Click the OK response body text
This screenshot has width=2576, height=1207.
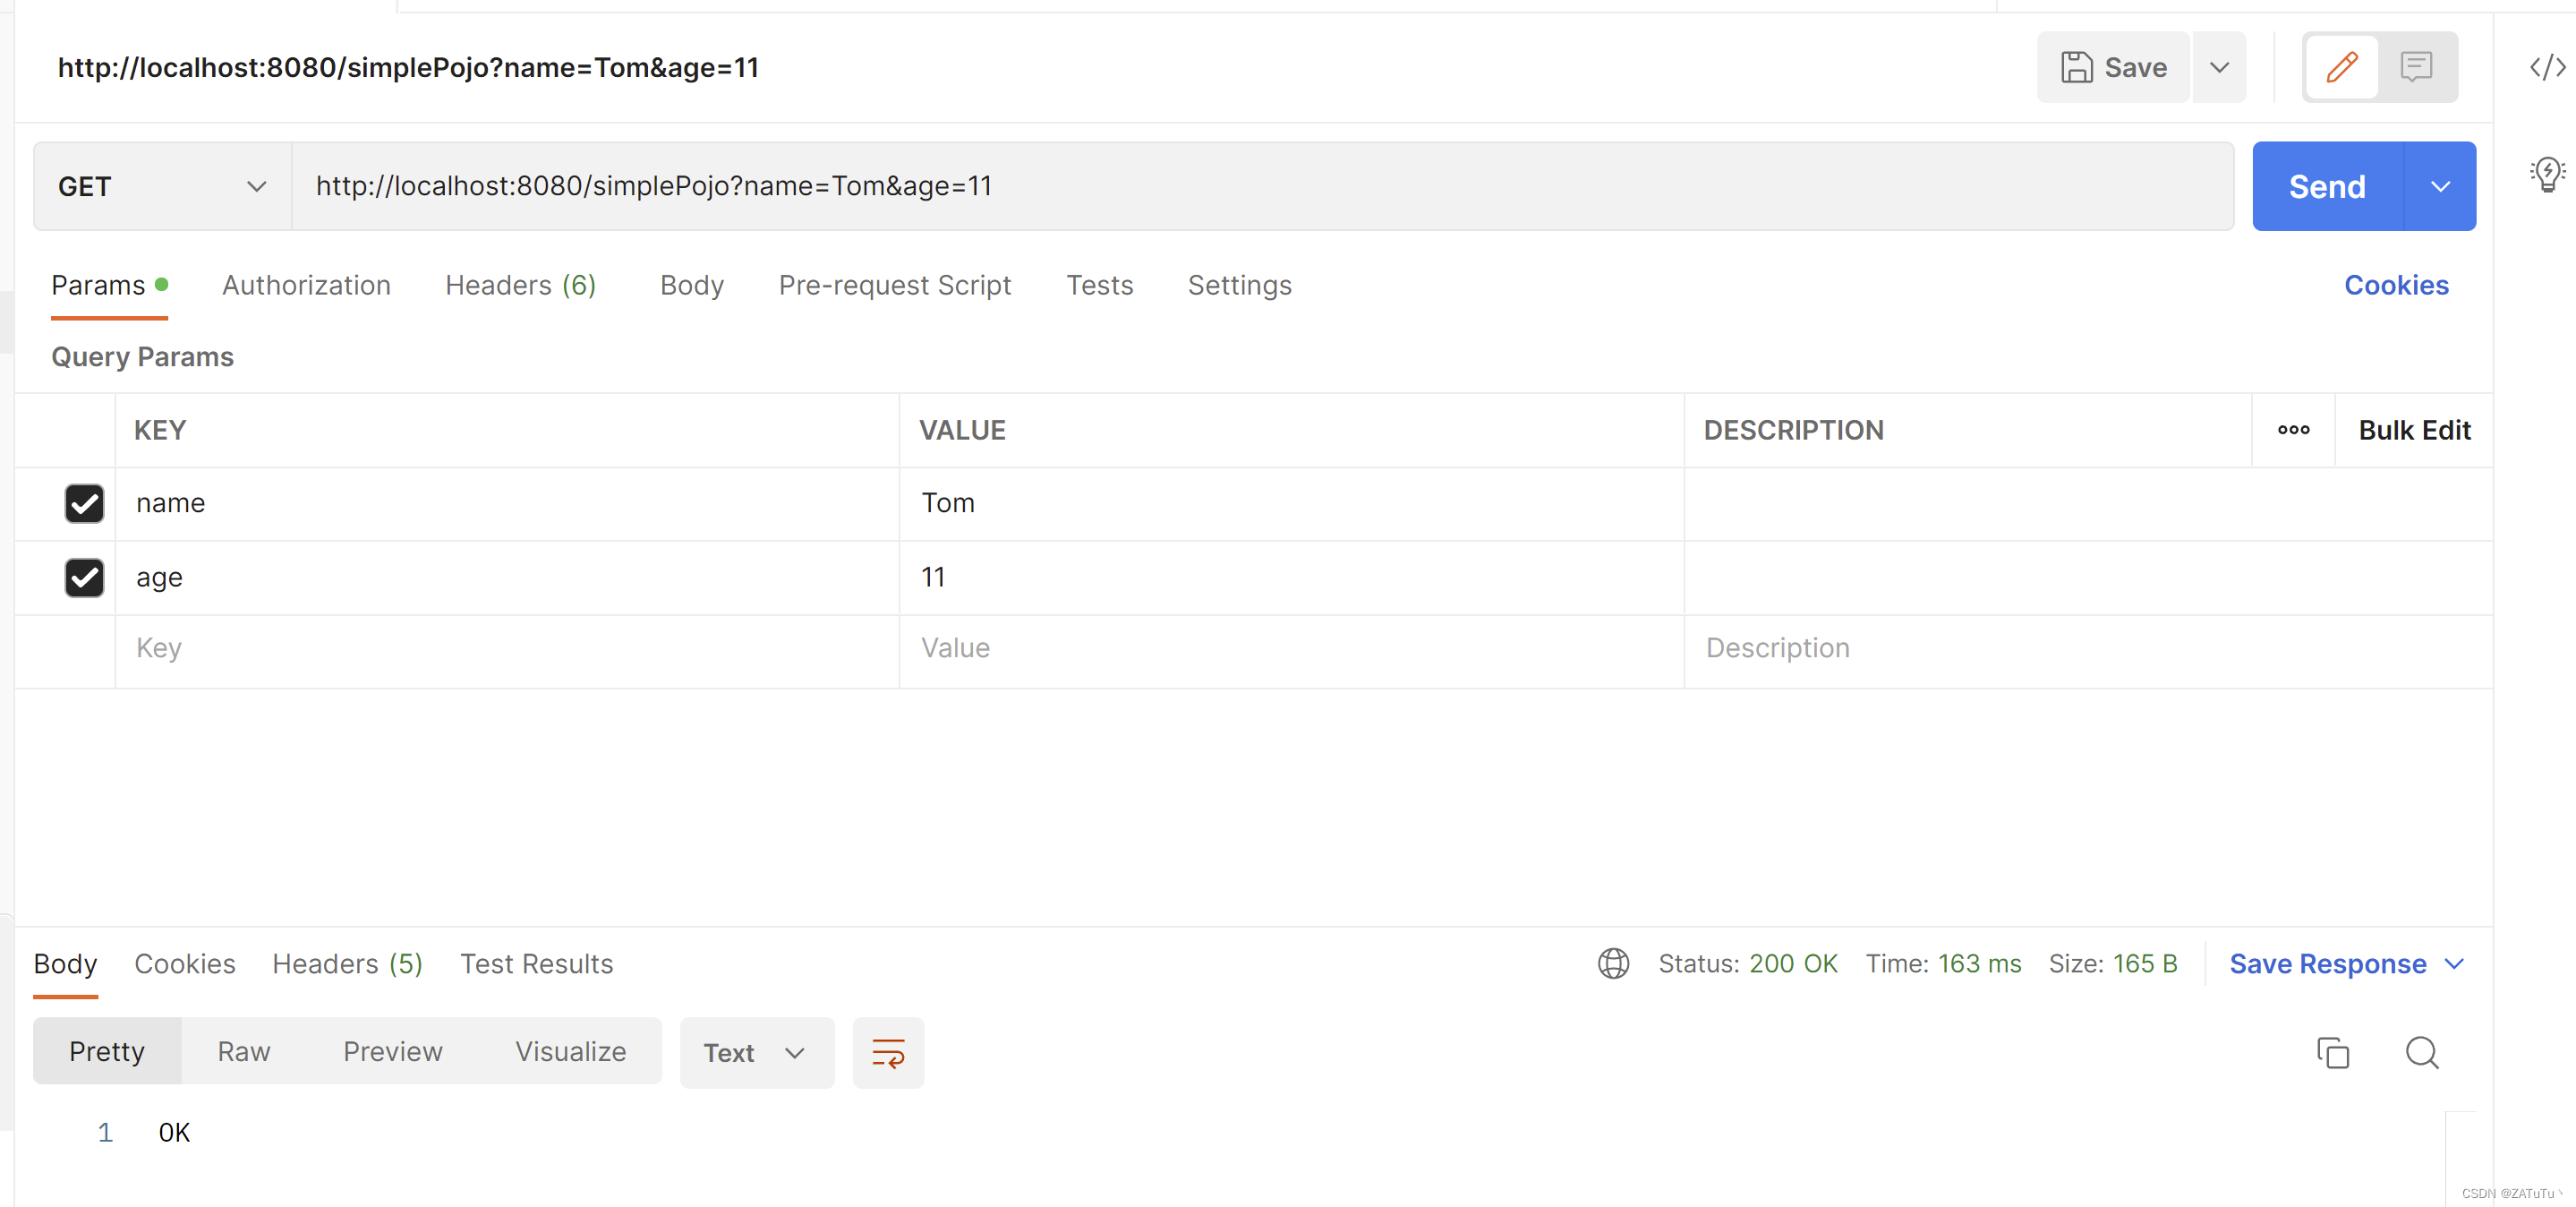click(174, 1132)
